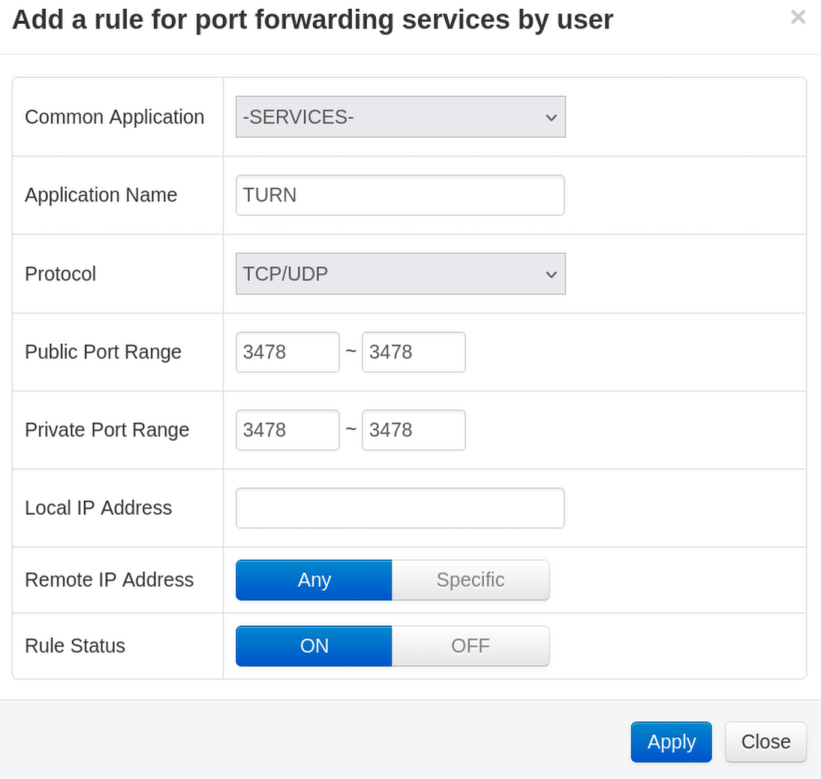
Task: Click the Public Port Range end field
Action: [413, 352]
